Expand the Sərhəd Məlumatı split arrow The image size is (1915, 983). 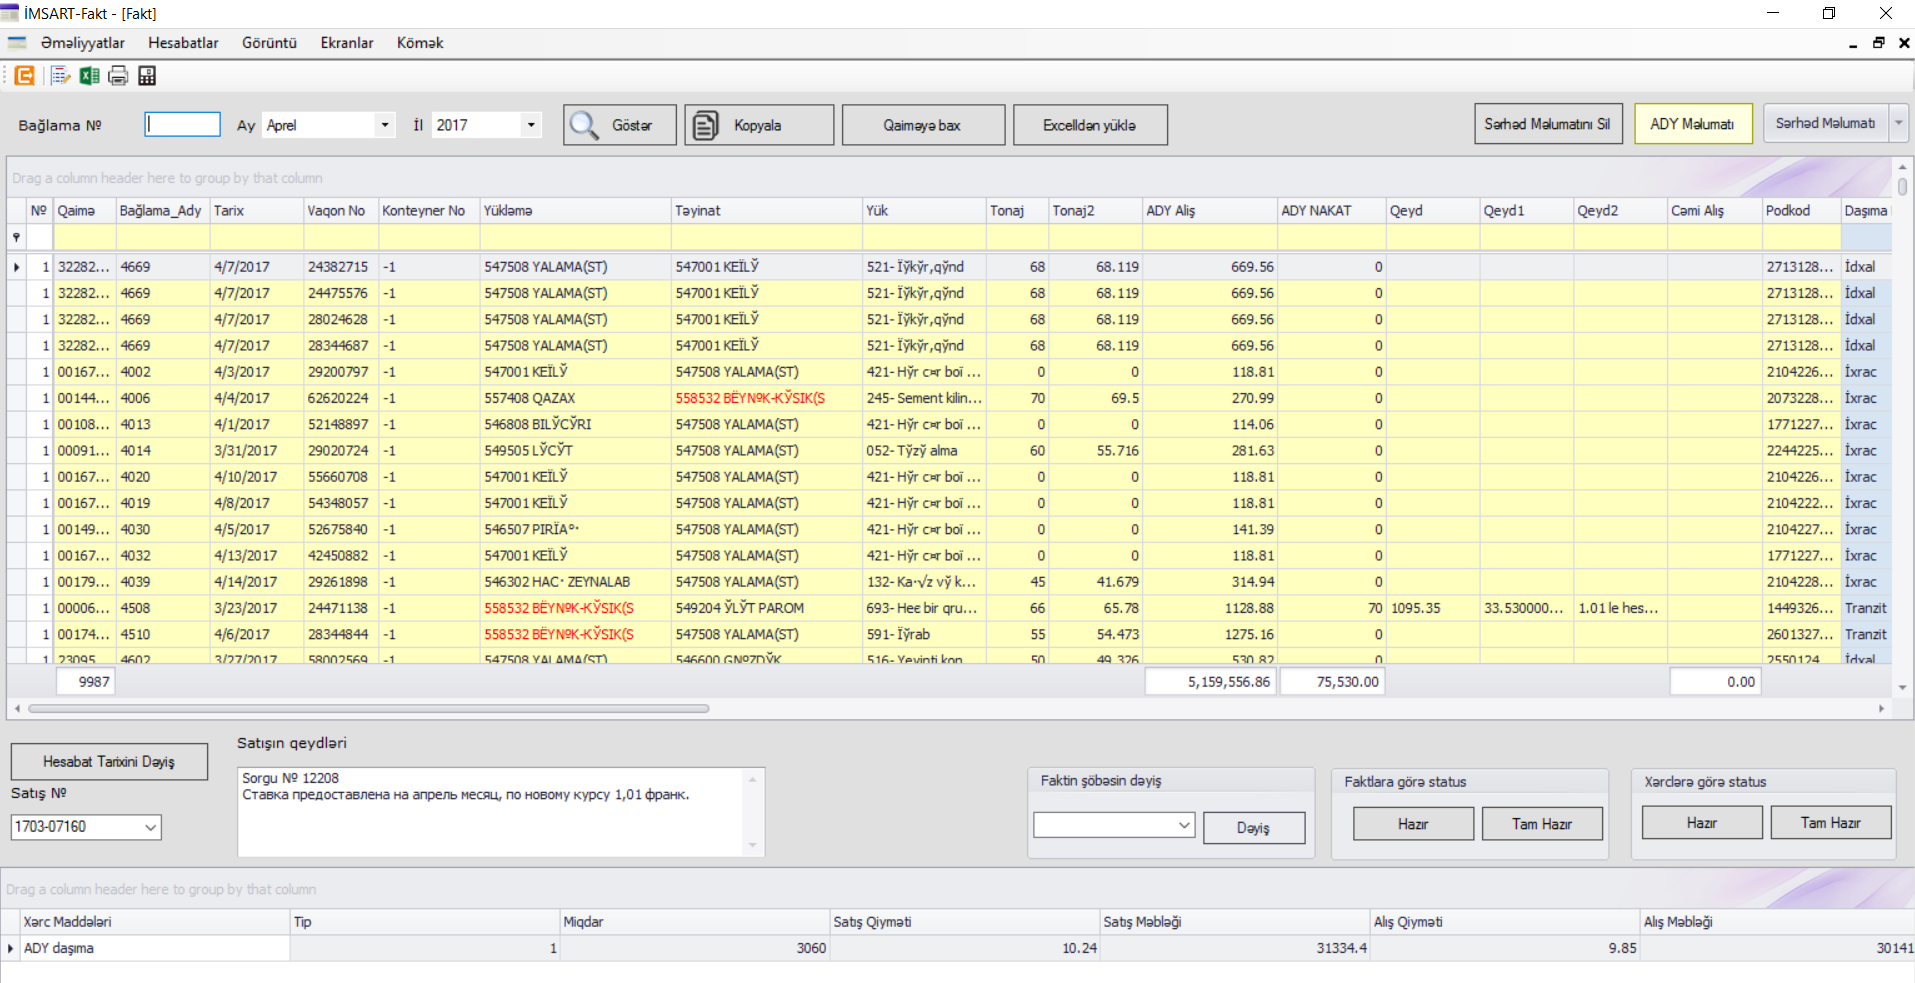(x=1898, y=124)
